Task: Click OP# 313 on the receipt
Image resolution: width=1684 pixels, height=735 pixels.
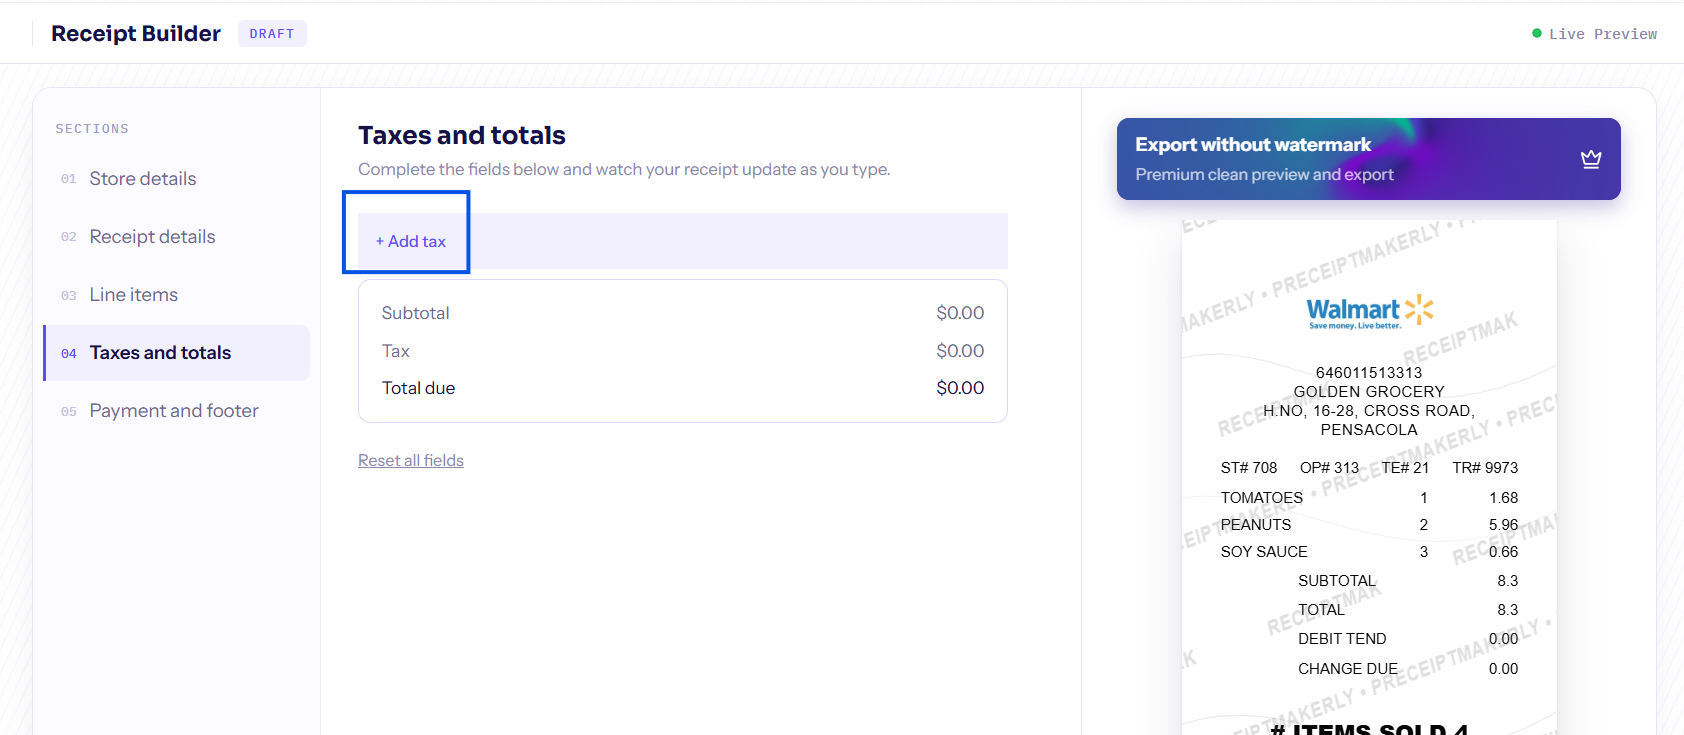Action: (1329, 468)
